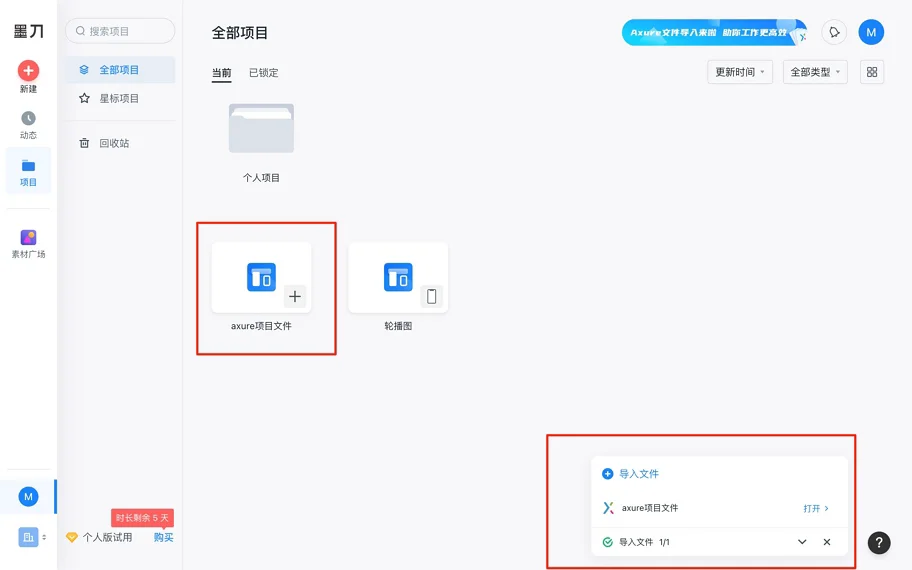Select the 项目 folder icon in sidebar
The height and width of the screenshot is (570, 912).
(28, 166)
